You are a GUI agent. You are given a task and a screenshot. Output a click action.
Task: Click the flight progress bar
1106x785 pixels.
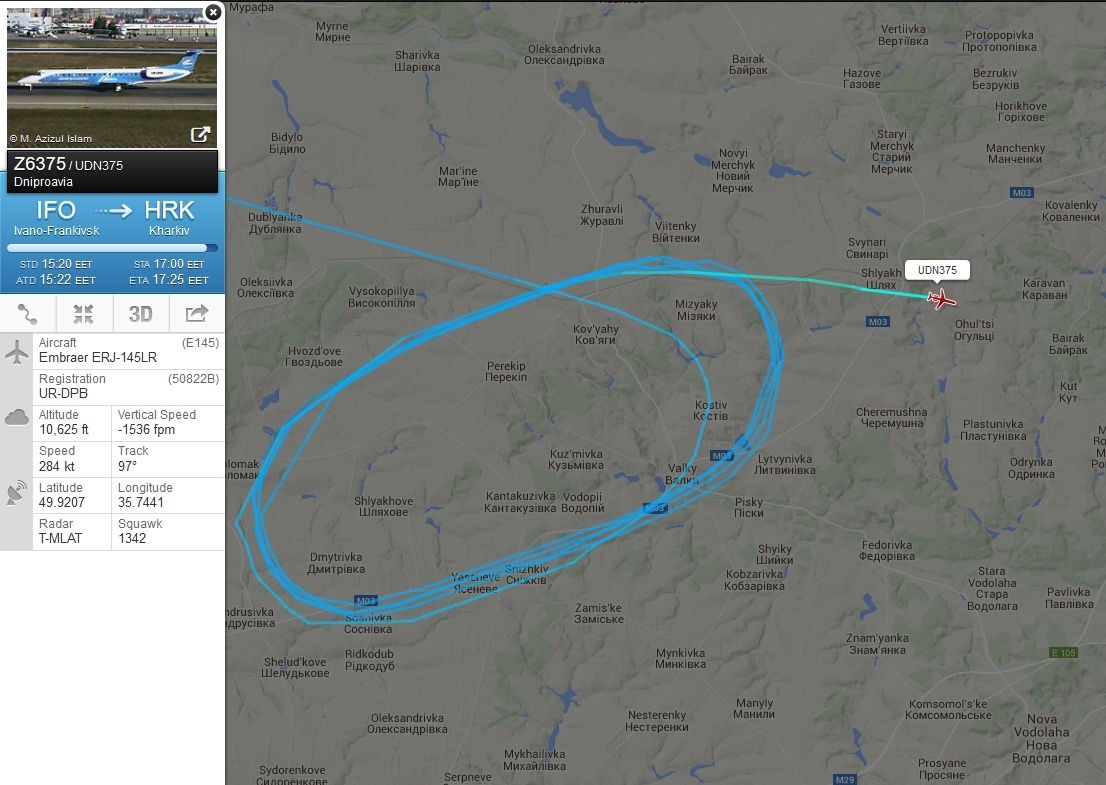coord(112,248)
